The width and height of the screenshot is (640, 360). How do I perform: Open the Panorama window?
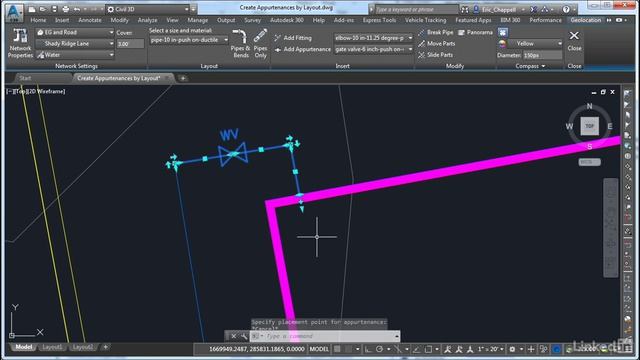pyautogui.click(x=476, y=32)
